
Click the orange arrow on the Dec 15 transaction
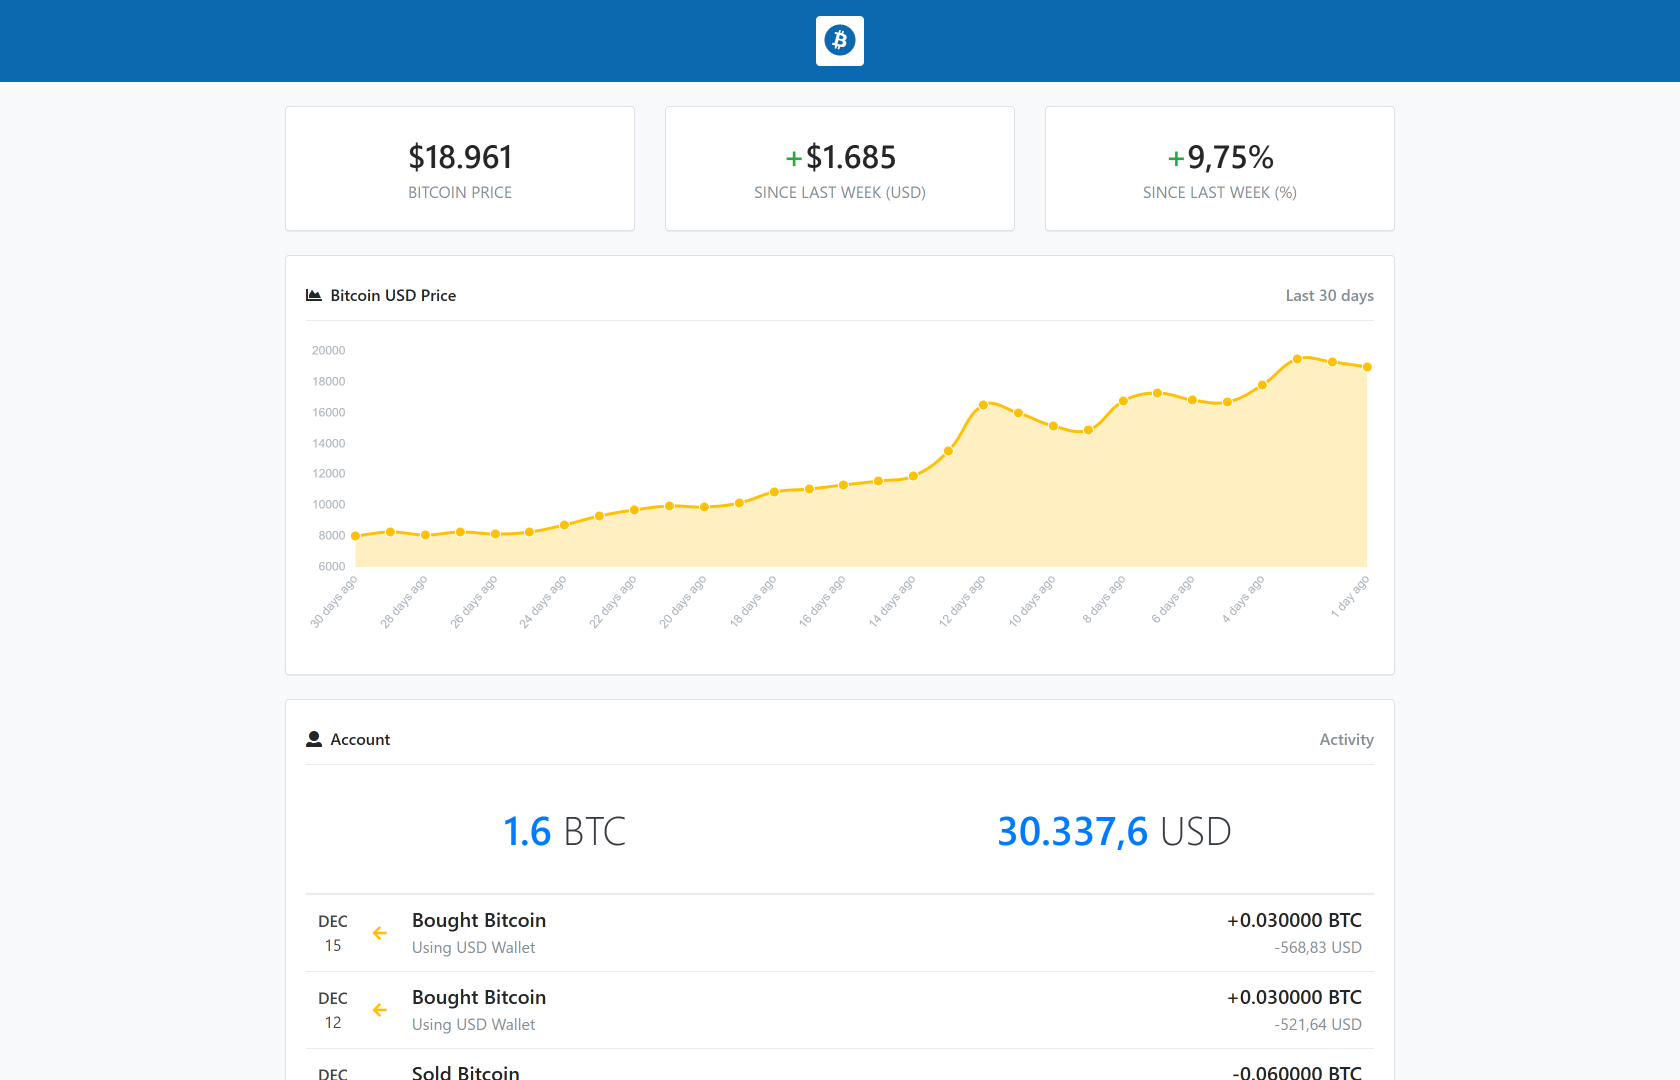pos(380,932)
